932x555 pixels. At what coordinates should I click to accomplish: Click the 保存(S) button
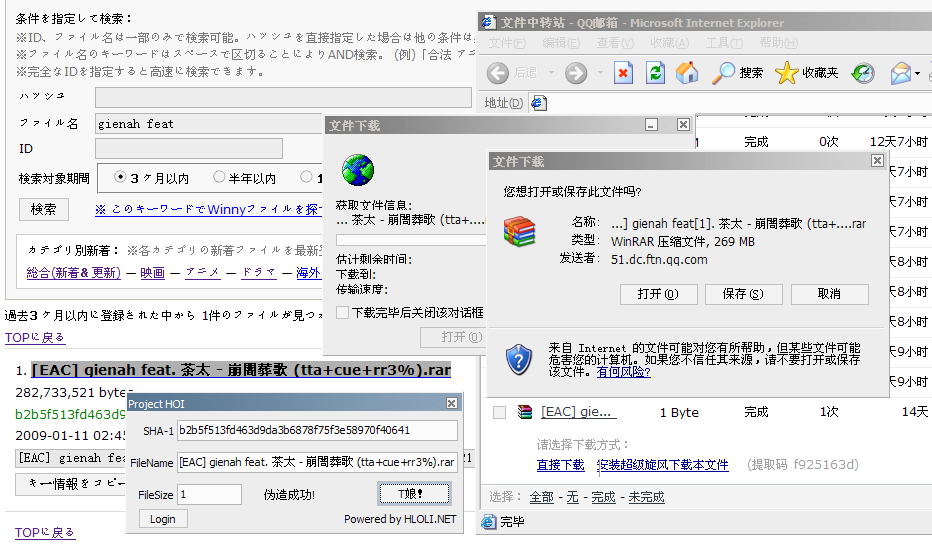coord(744,294)
